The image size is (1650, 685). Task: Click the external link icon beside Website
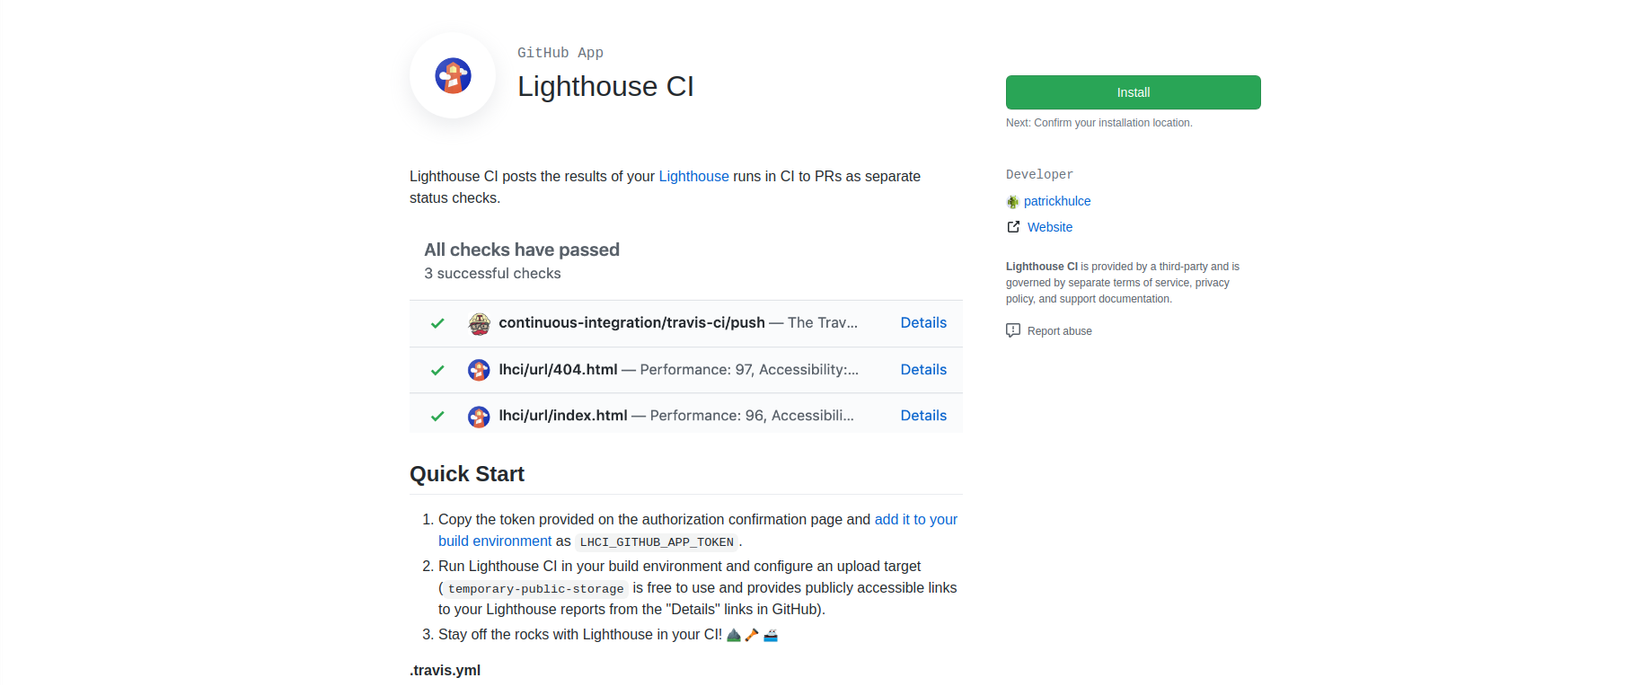1013,227
